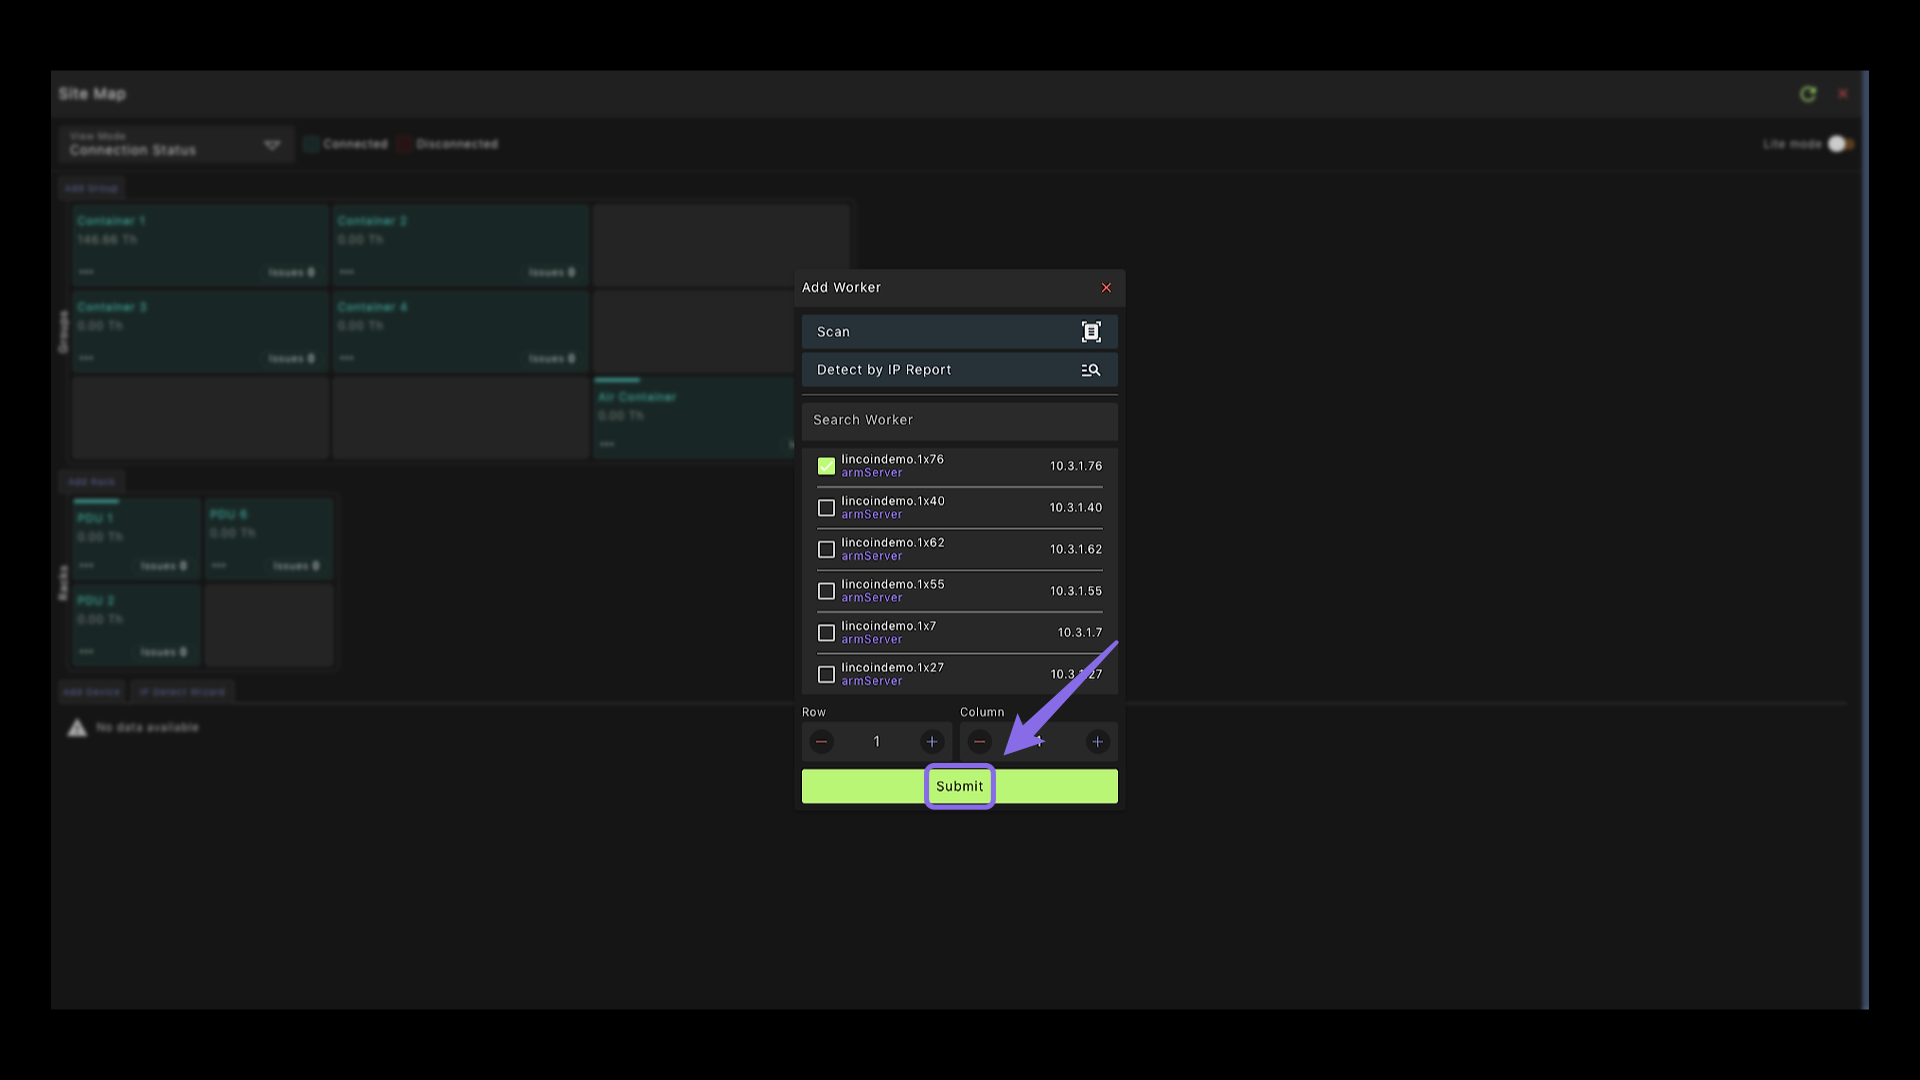Image resolution: width=1920 pixels, height=1080 pixels.
Task: Close the Site Map window
Action: click(1843, 94)
